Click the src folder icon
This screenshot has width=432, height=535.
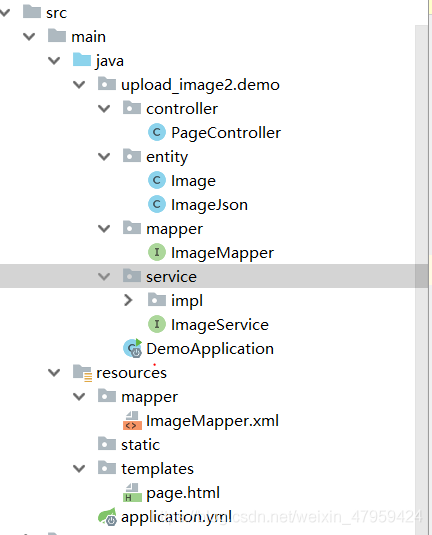32,12
